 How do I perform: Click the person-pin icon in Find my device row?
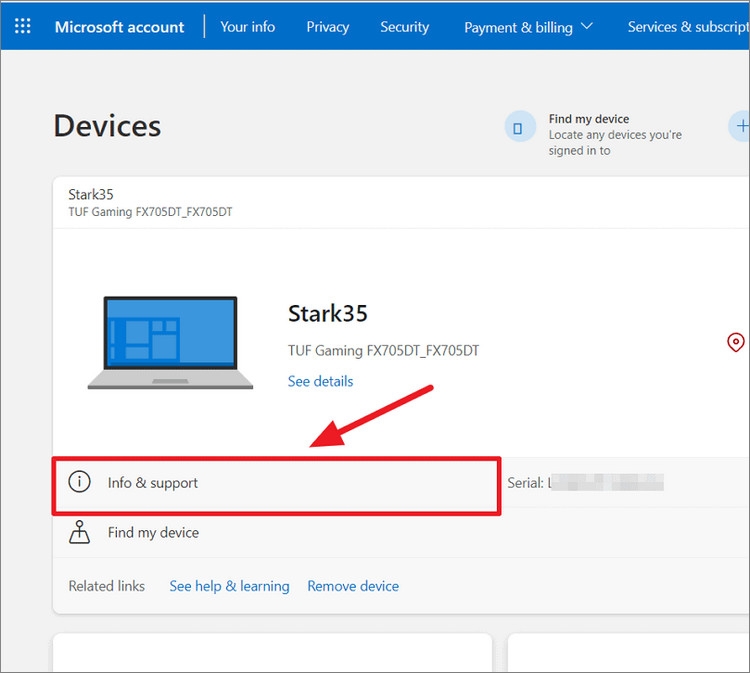pos(79,532)
